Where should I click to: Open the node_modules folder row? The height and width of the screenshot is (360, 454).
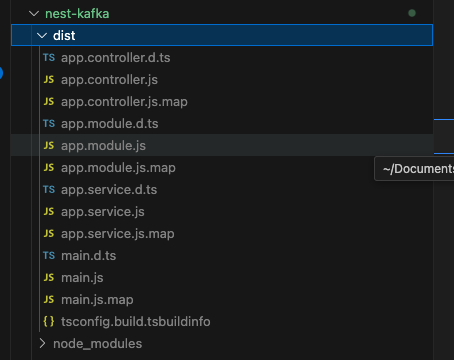coord(222,344)
